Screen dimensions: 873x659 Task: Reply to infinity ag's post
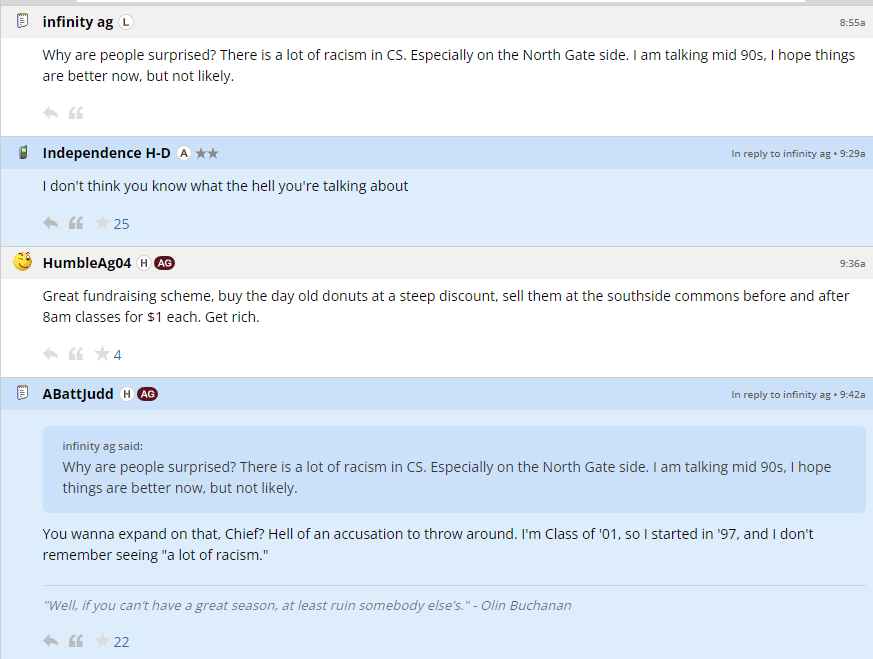[51, 113]
